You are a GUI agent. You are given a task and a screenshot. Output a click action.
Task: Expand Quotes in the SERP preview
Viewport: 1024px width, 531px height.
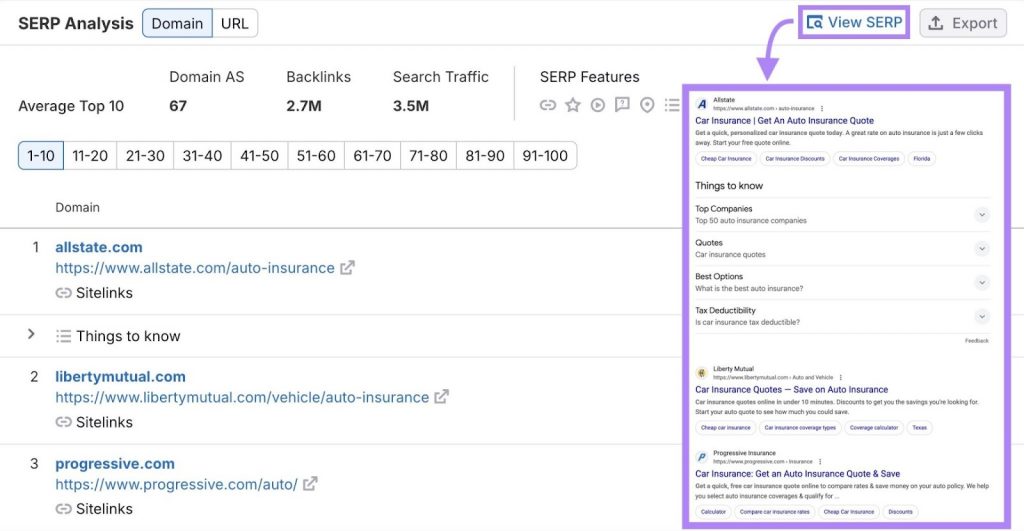(982, 249)
